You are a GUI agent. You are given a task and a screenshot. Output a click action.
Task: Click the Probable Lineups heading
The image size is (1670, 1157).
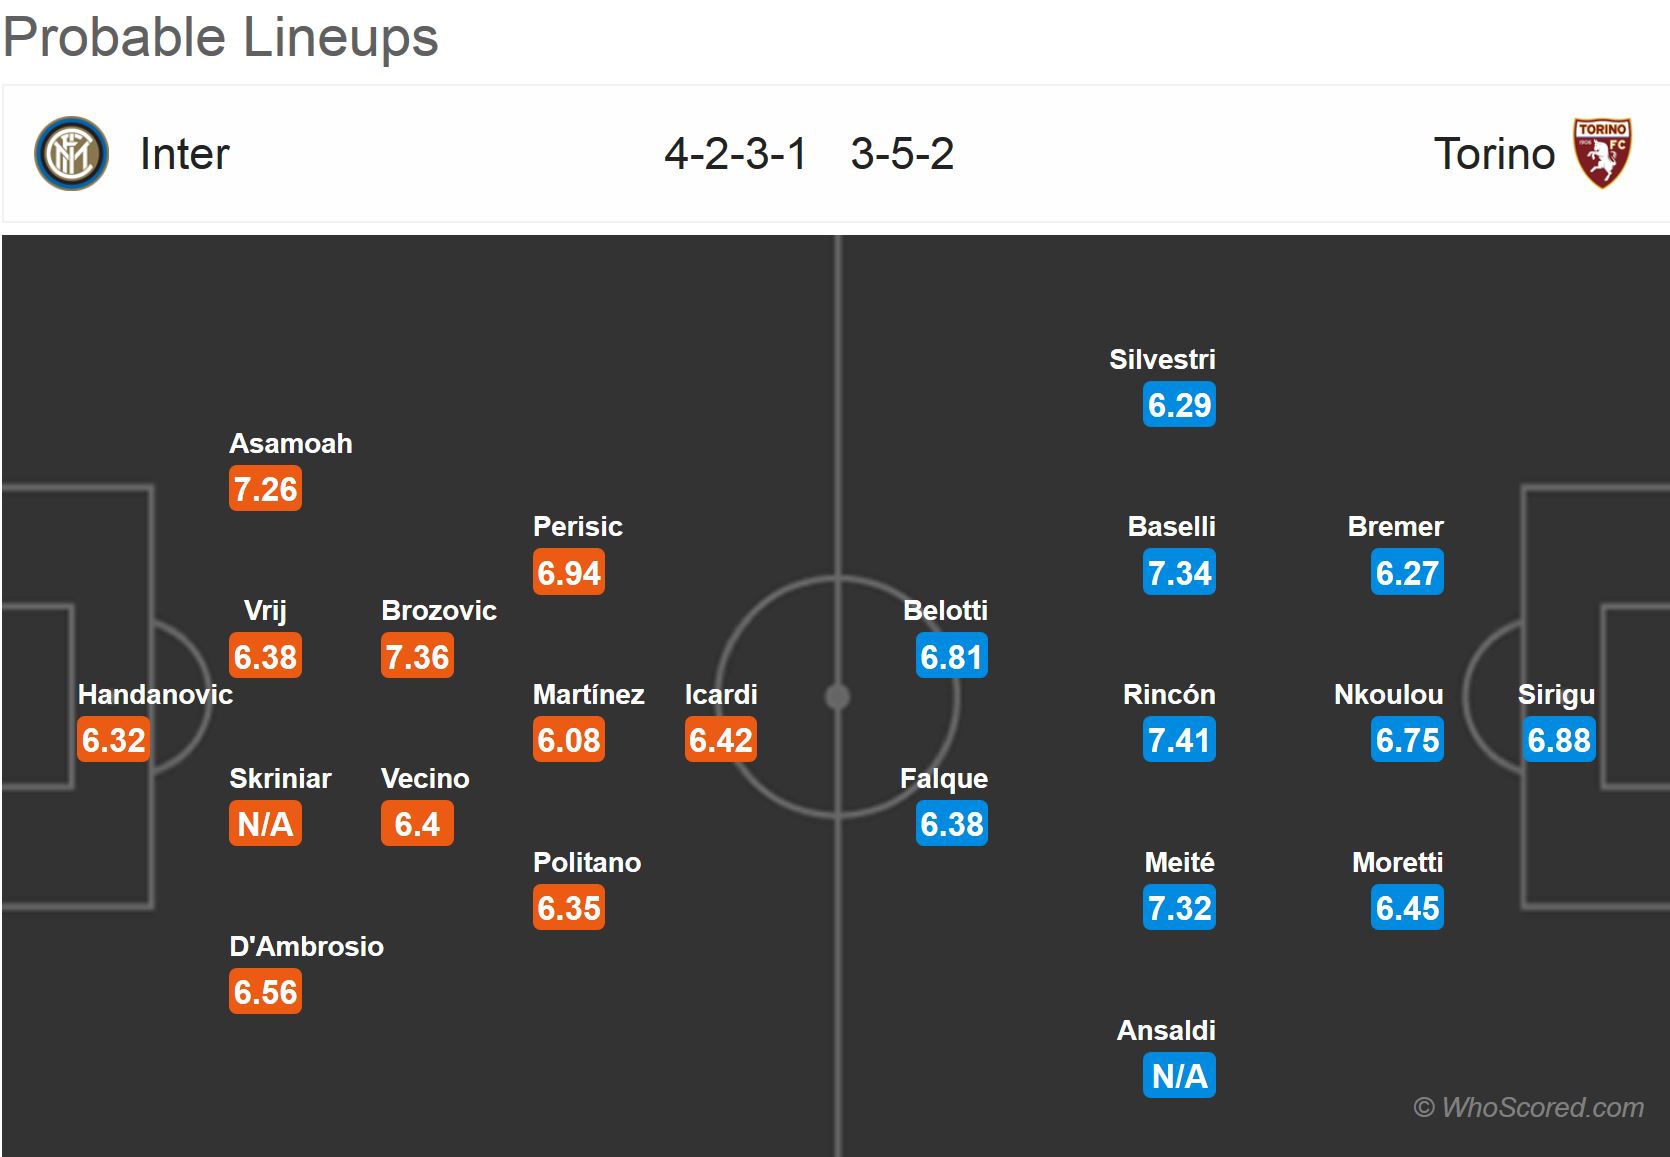point(221,37)
